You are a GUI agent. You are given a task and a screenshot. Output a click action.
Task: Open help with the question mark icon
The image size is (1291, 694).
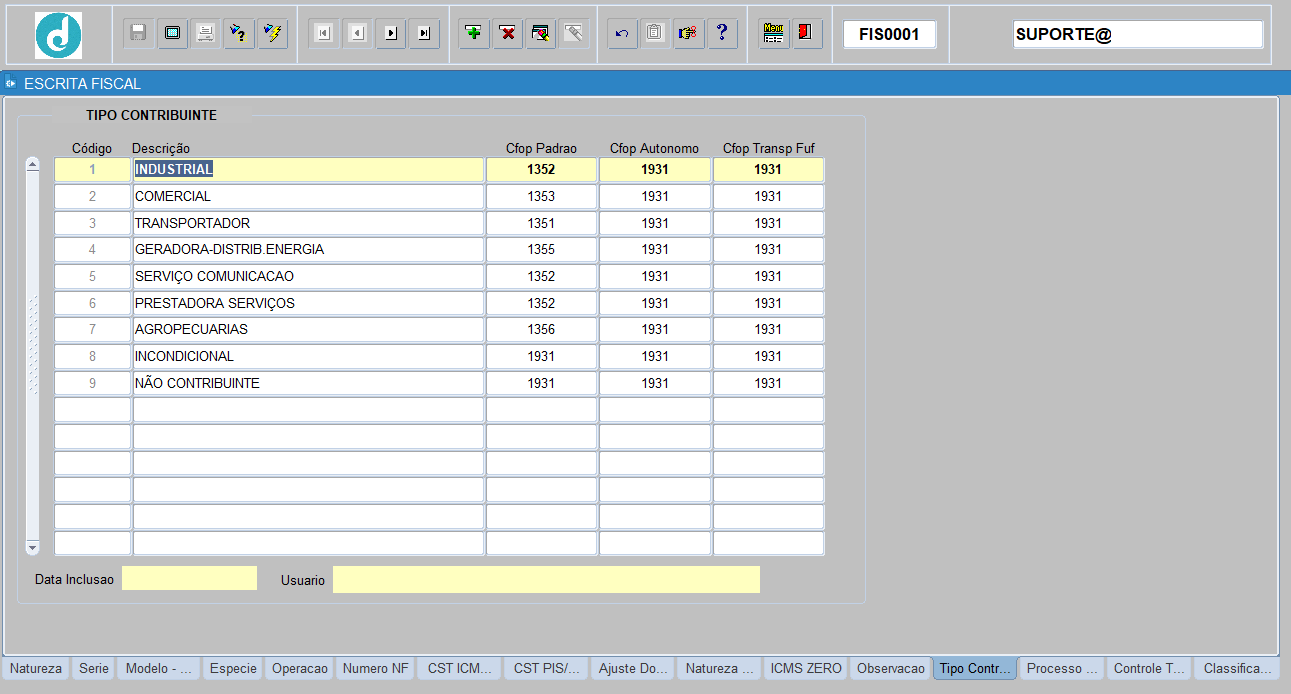point(722,33)
